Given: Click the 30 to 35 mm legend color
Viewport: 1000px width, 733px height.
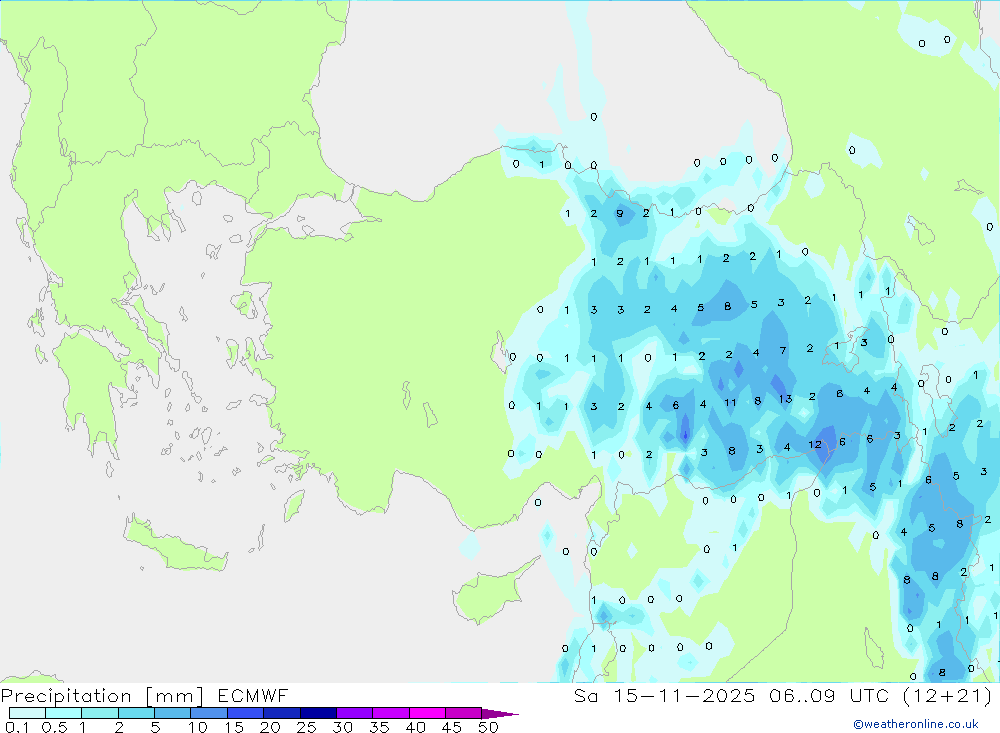Looking at the screenshot, I should tap(354, 713).
